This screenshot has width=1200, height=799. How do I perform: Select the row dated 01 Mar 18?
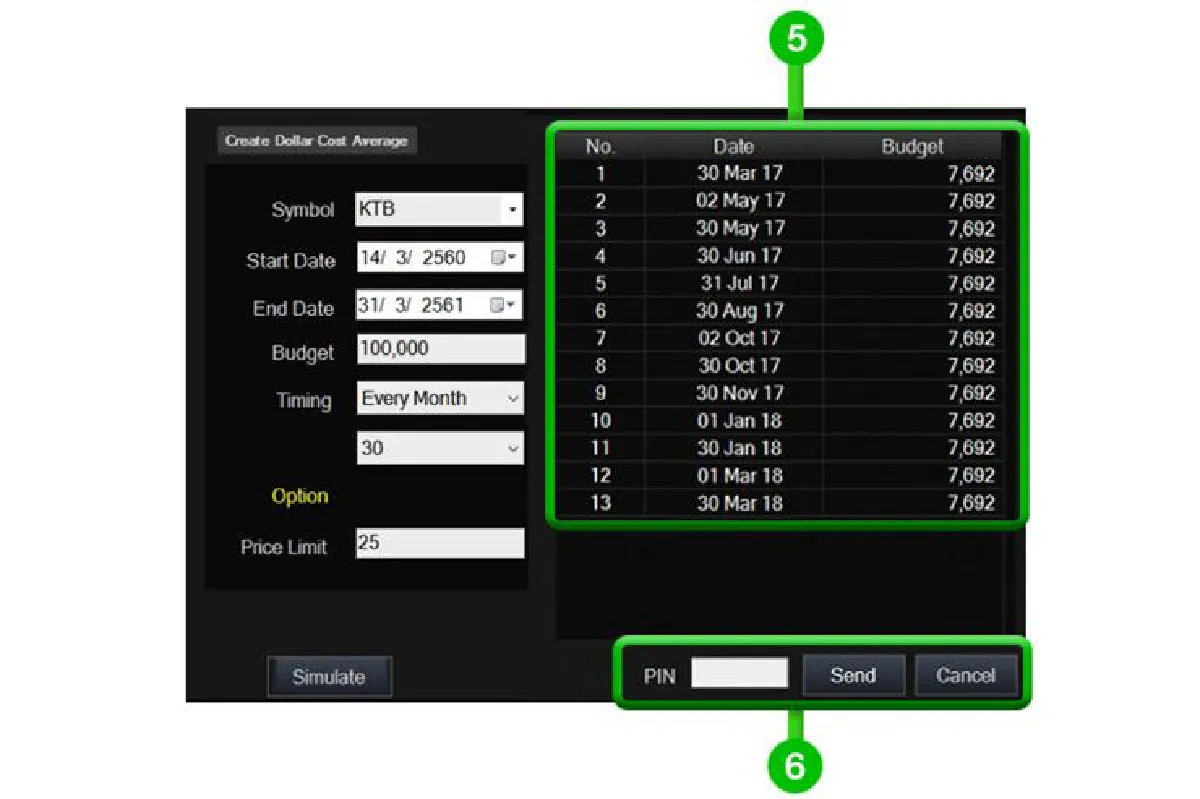pos(779,475)
